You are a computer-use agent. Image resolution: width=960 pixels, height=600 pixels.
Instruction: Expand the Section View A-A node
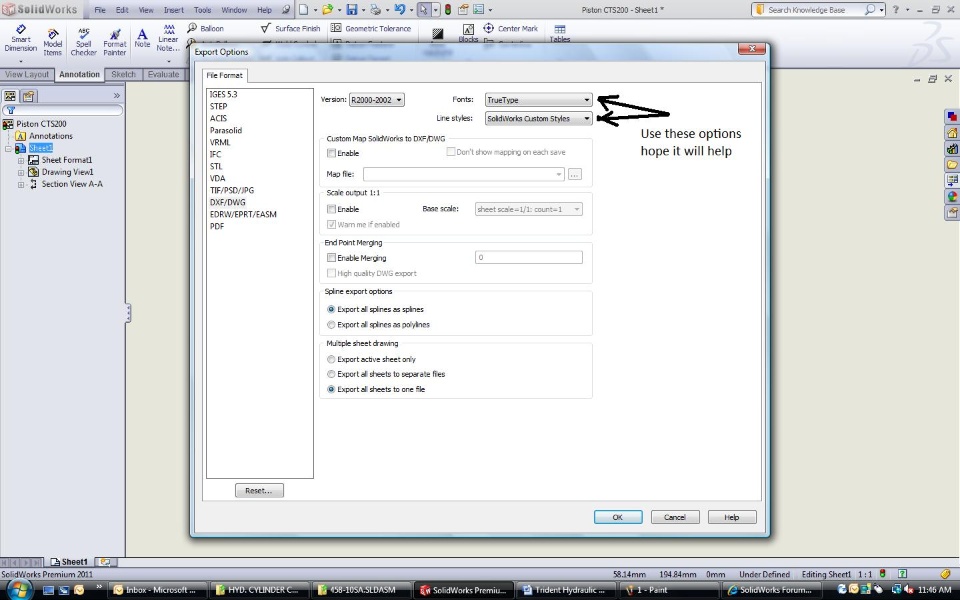pos(21,184)
